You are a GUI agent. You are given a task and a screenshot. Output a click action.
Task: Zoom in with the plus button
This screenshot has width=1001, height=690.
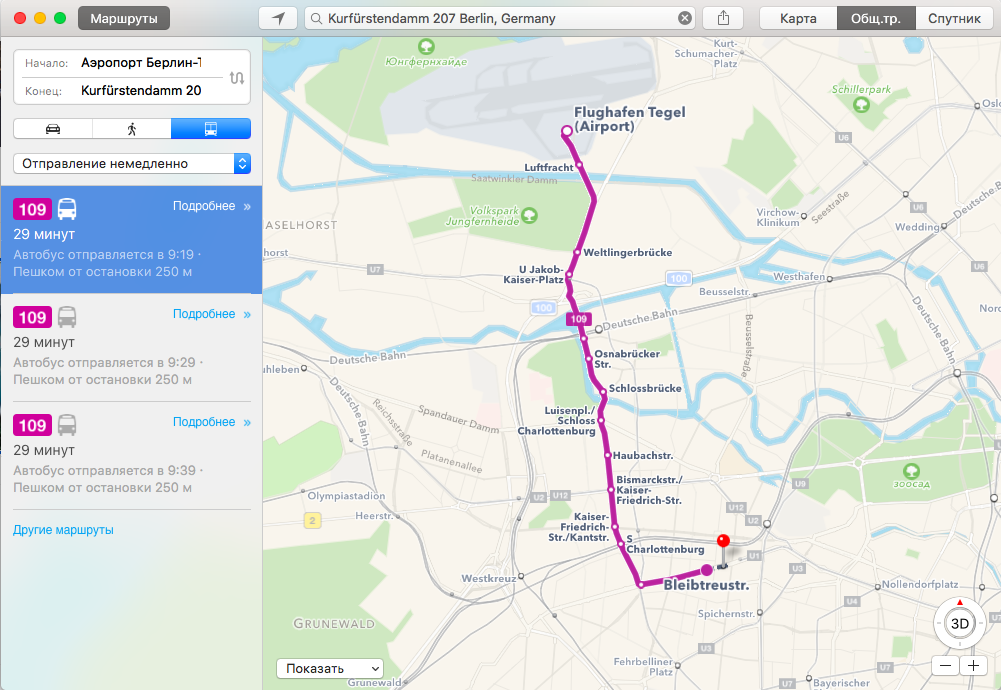973,666
